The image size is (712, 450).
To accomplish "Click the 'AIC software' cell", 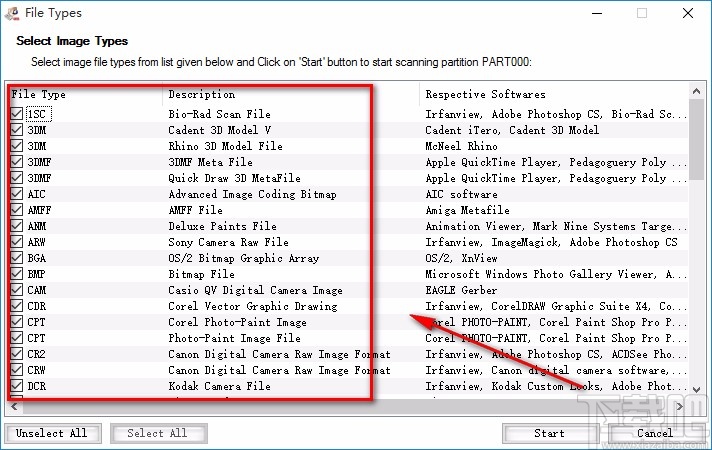I will 461,194.
